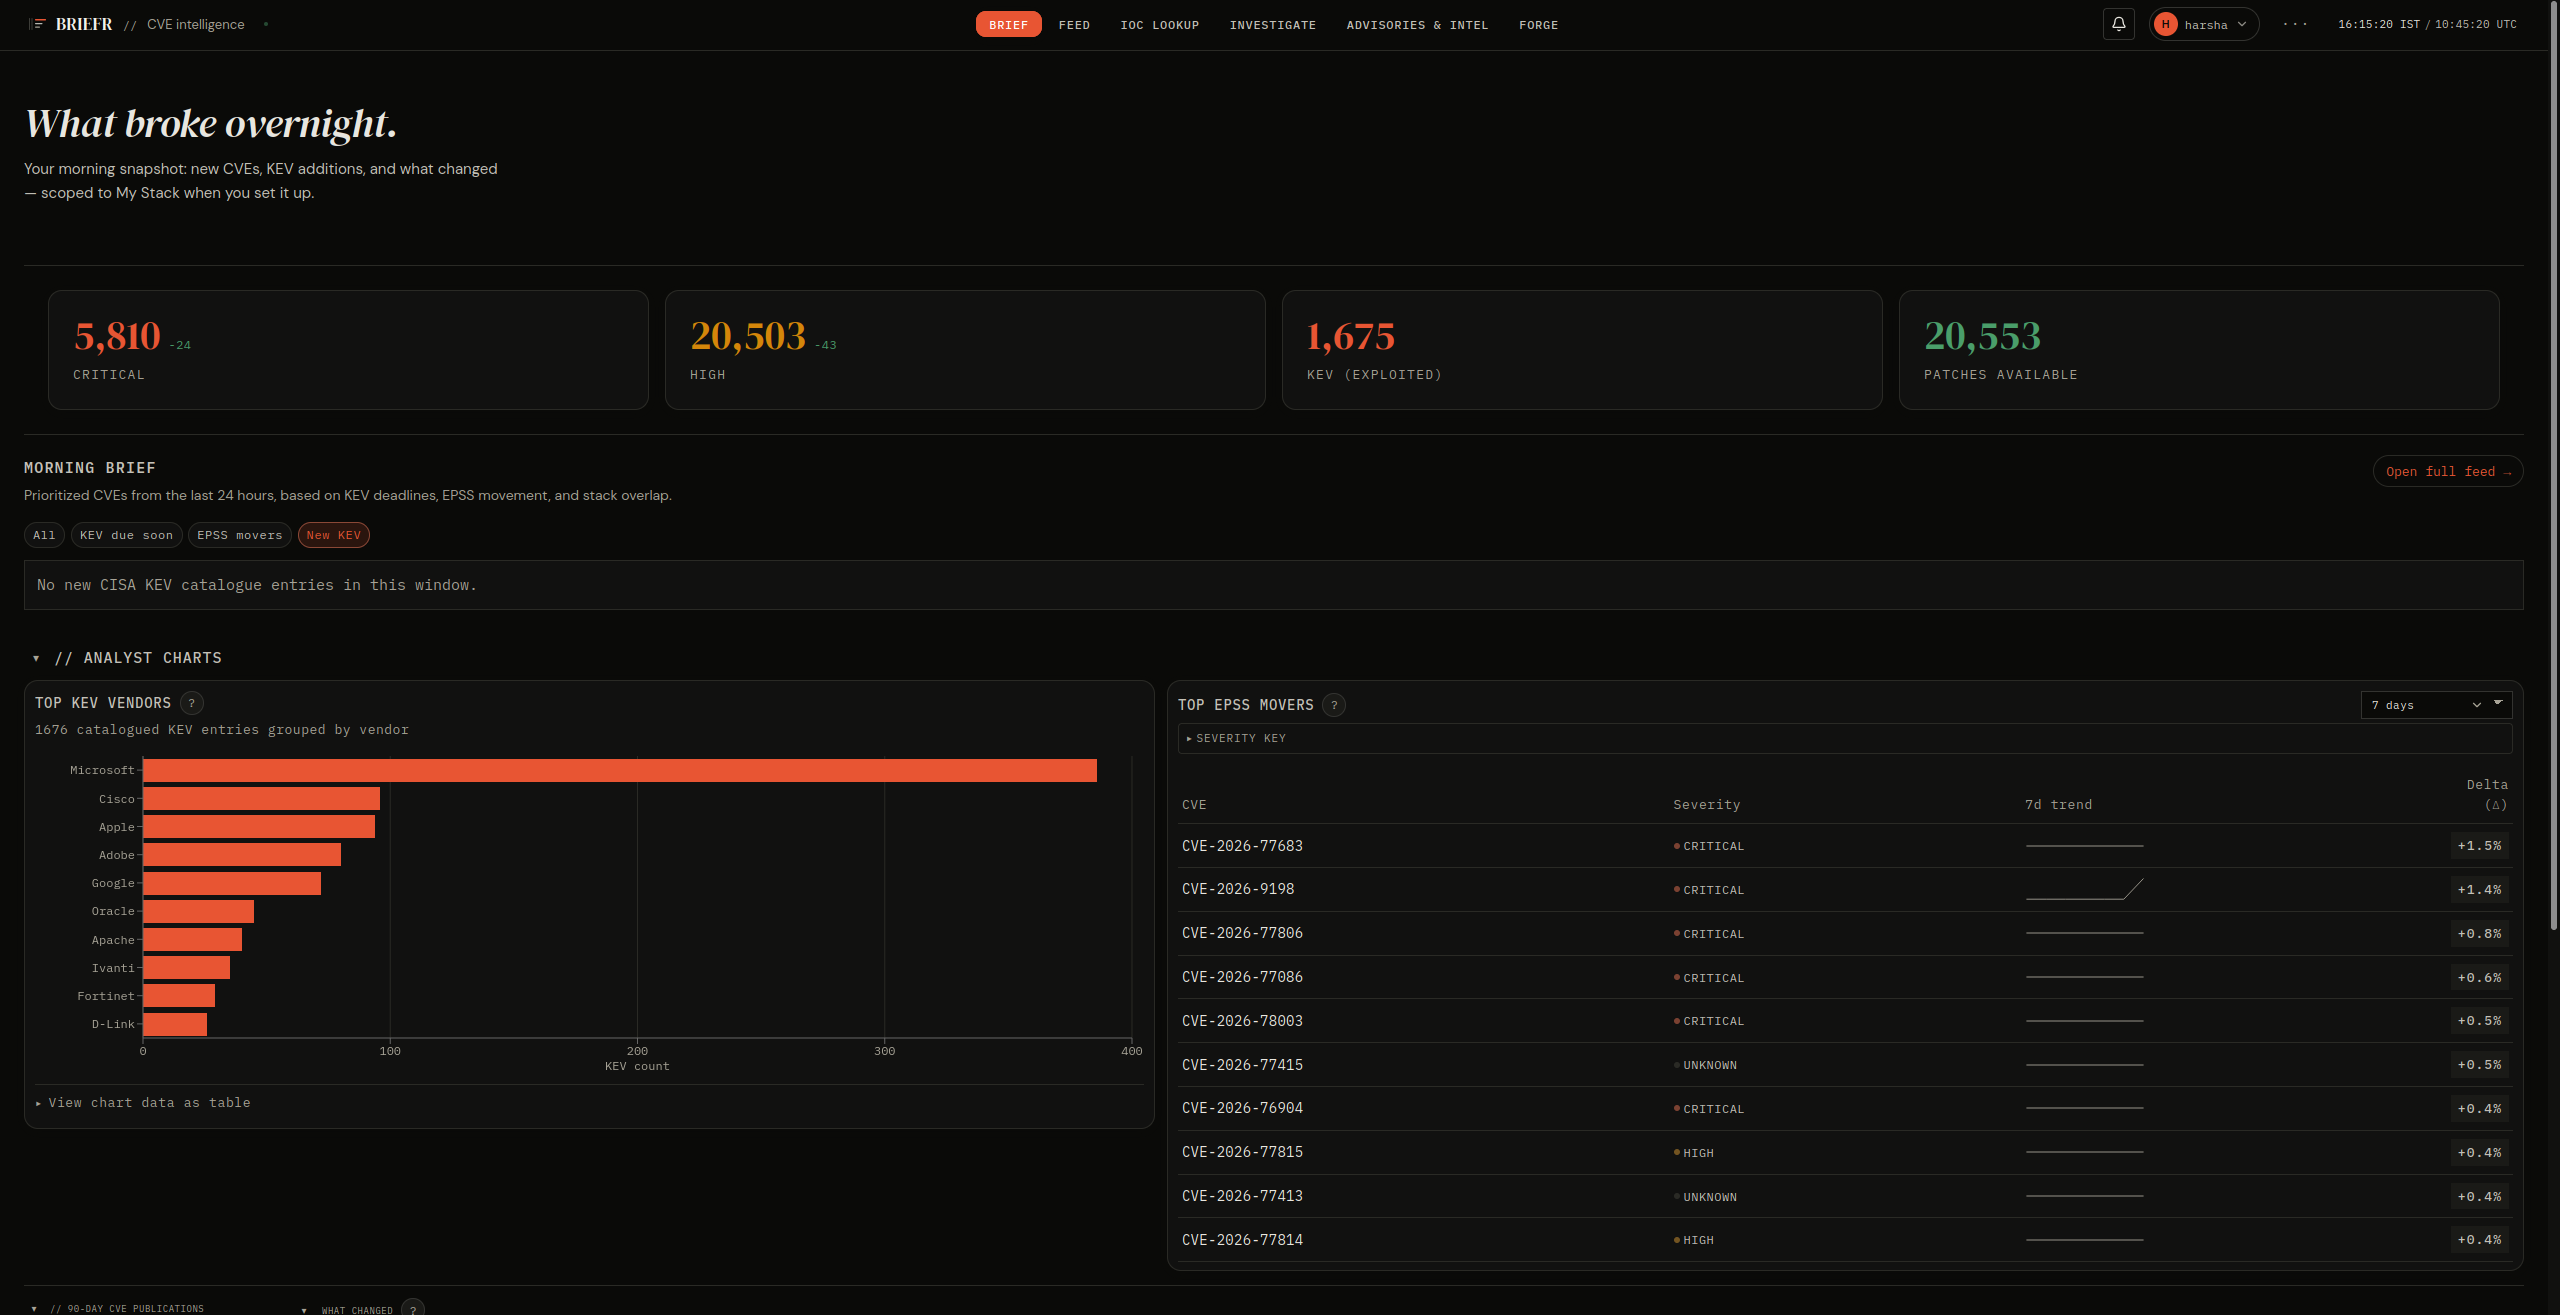Click the Apache bar in KEV chart
The width and height of the screenshot is (2560, 1315).
192,939
